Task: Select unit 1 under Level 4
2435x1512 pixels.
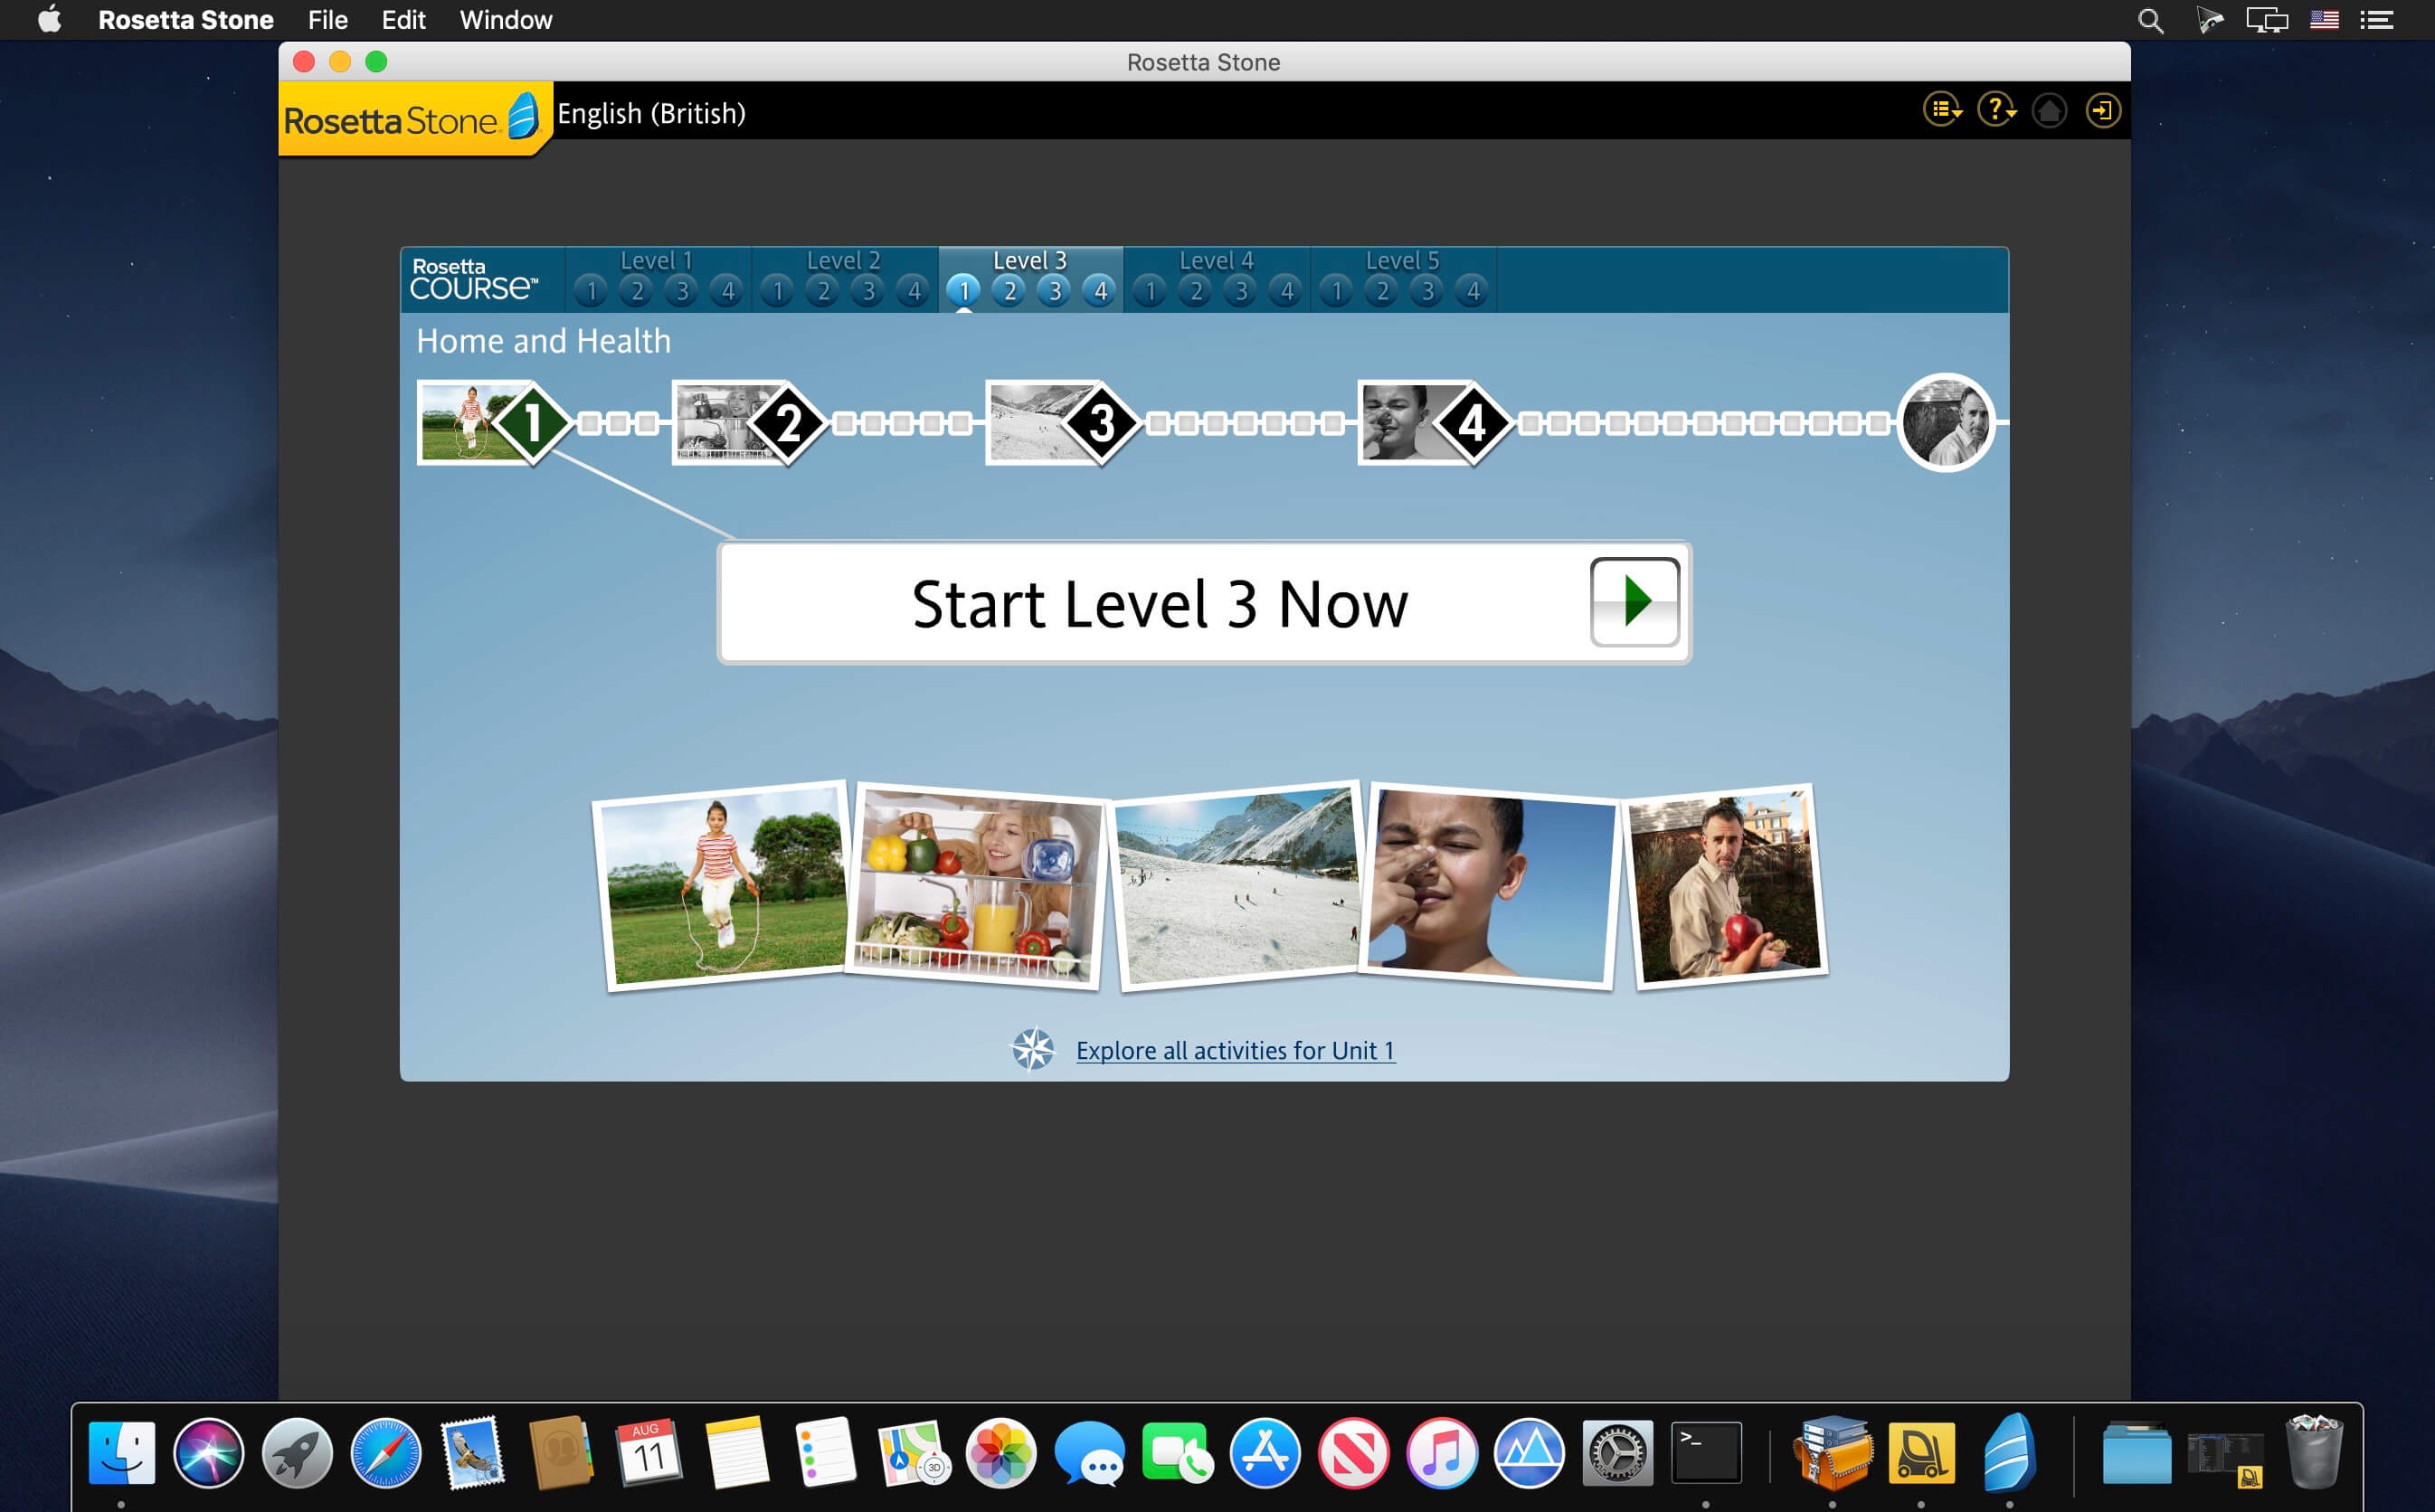Action: [x=1150, y=291]
